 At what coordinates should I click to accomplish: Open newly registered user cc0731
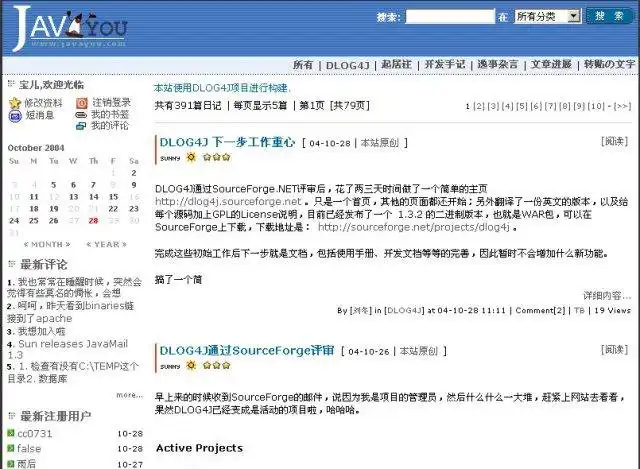pos(35,433)
